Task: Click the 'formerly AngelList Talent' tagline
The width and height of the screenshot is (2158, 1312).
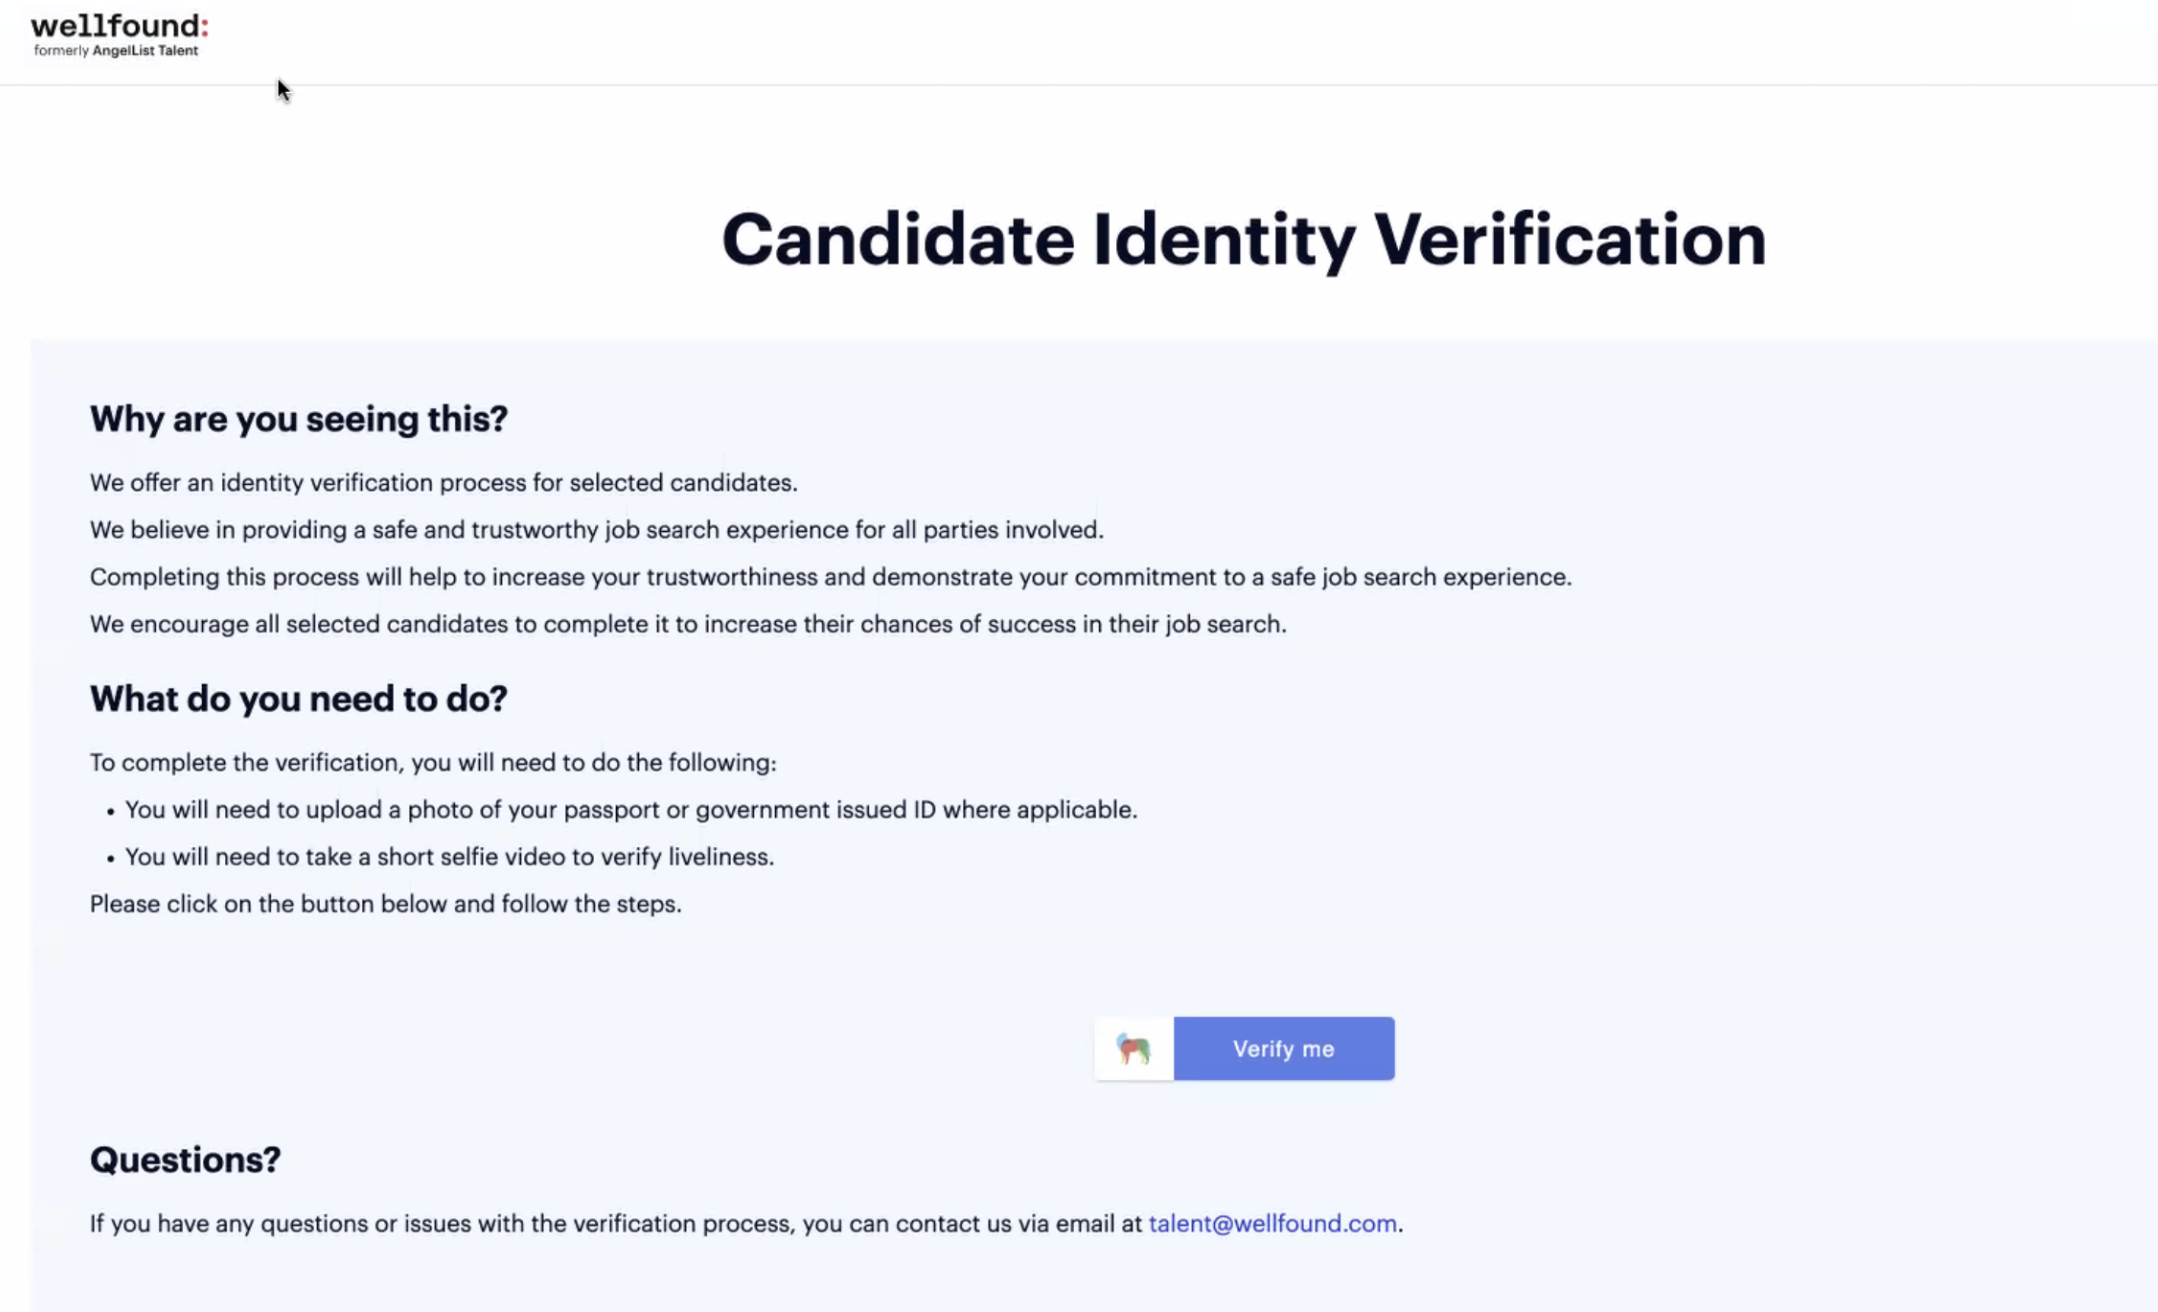Action: [116, 51]
